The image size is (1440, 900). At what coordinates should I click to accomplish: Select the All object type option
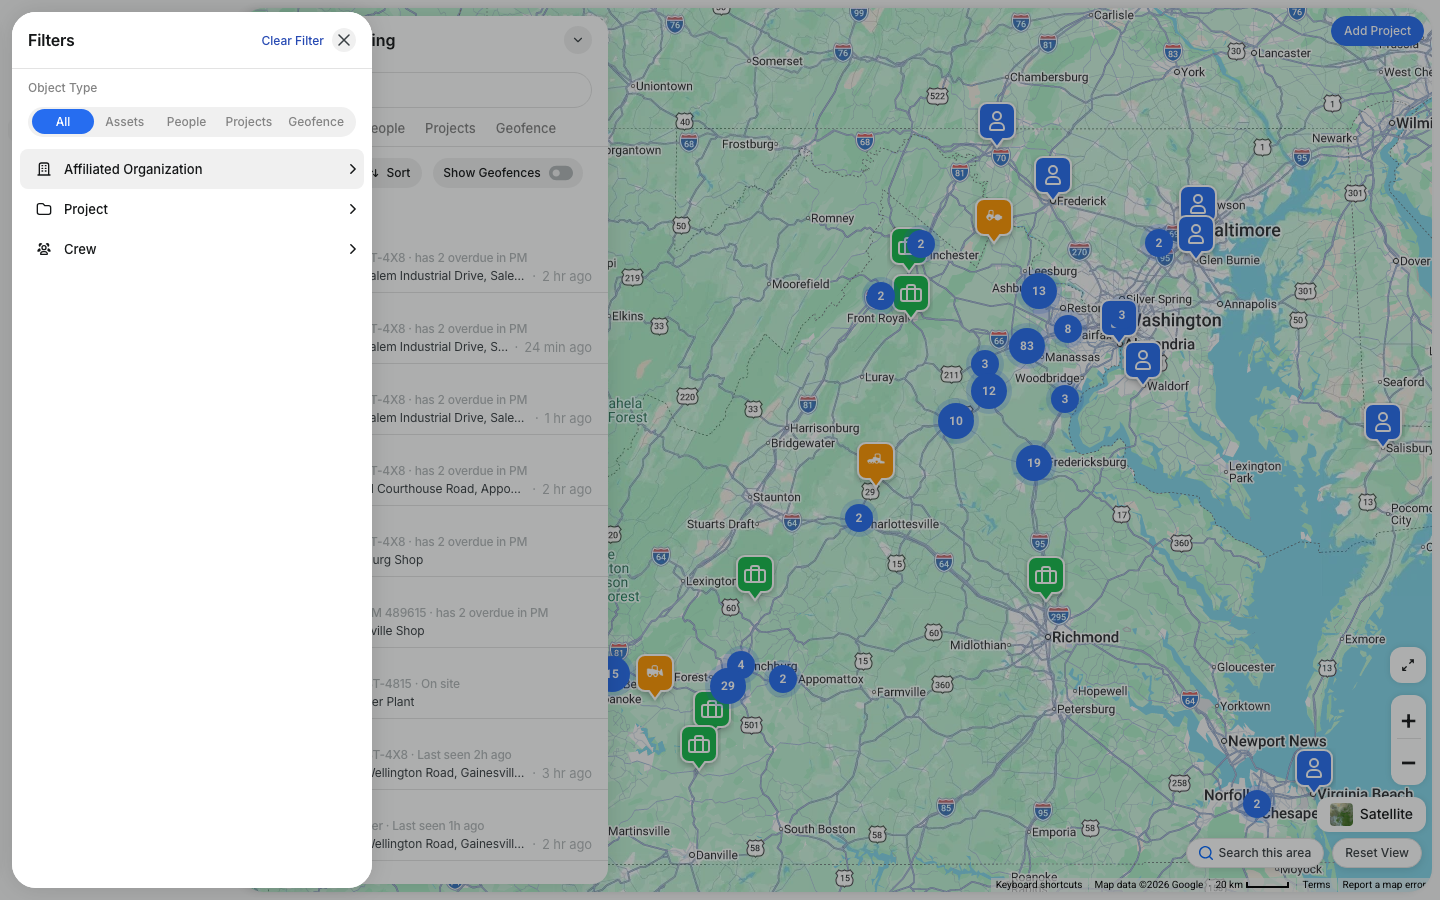[63, 122]
